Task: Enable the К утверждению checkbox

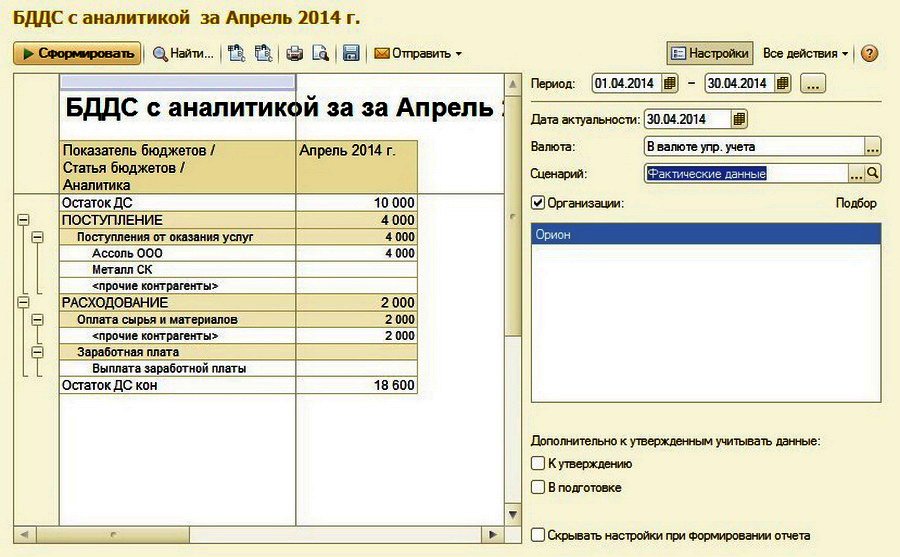Action: 538,463
